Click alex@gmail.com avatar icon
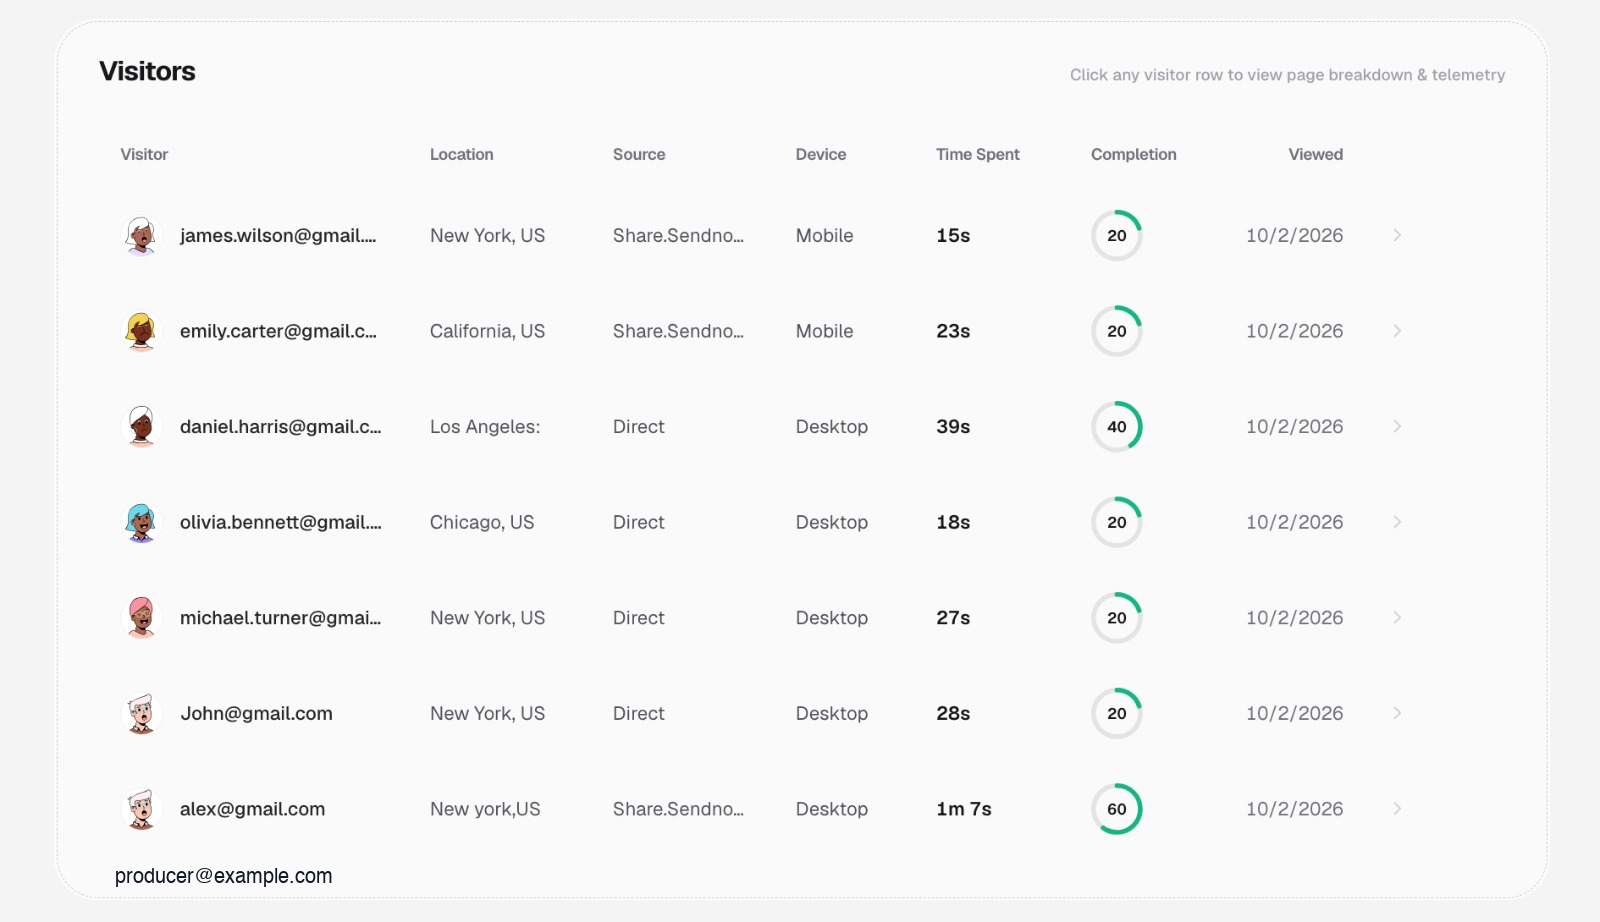 (142, 809)
